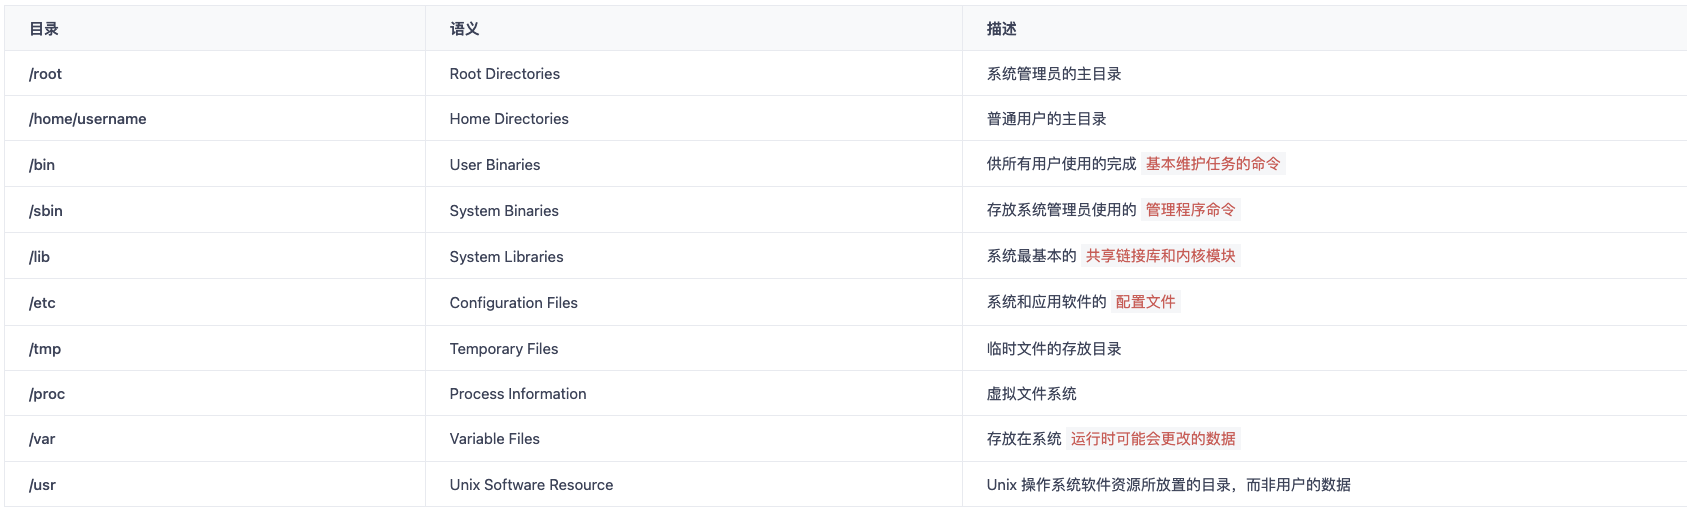Click the 虚拟文件系统 description cell
This screenshot has width=1687, height=521.
(x=1031, y=394)
